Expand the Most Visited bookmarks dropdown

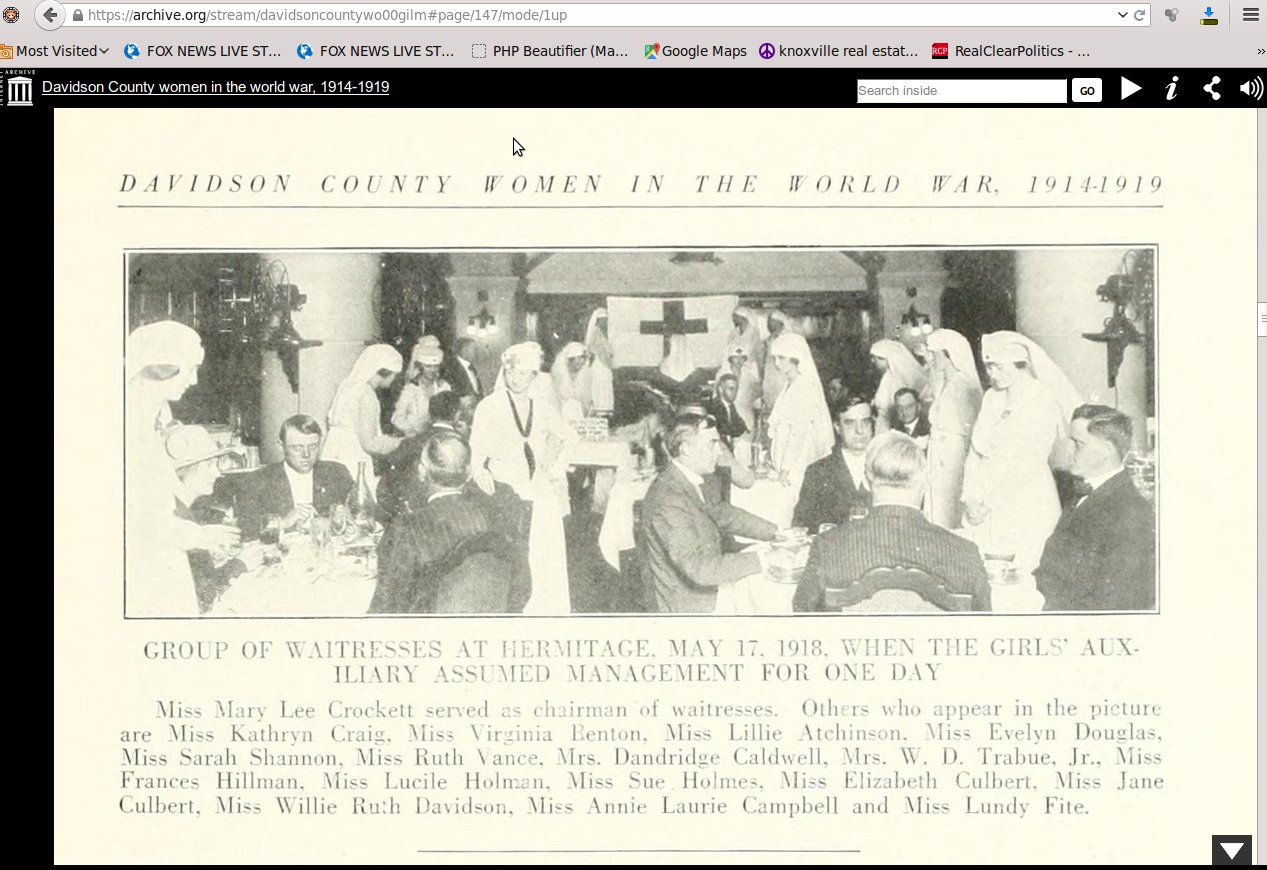click(x=55, y=50)
